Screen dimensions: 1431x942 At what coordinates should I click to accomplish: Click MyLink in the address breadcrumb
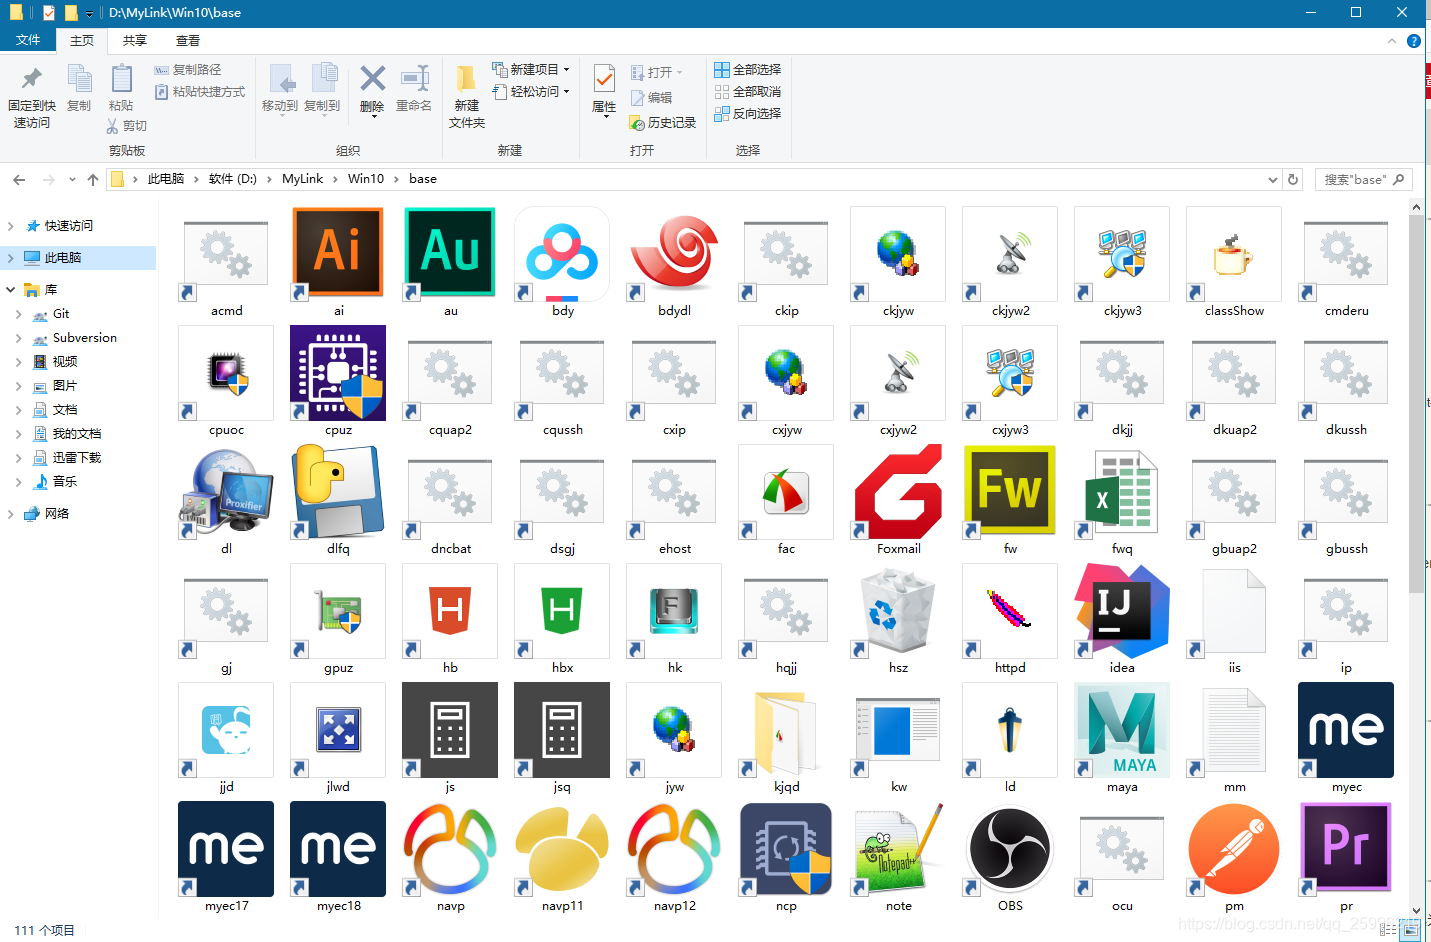click(x=302, y=179)
